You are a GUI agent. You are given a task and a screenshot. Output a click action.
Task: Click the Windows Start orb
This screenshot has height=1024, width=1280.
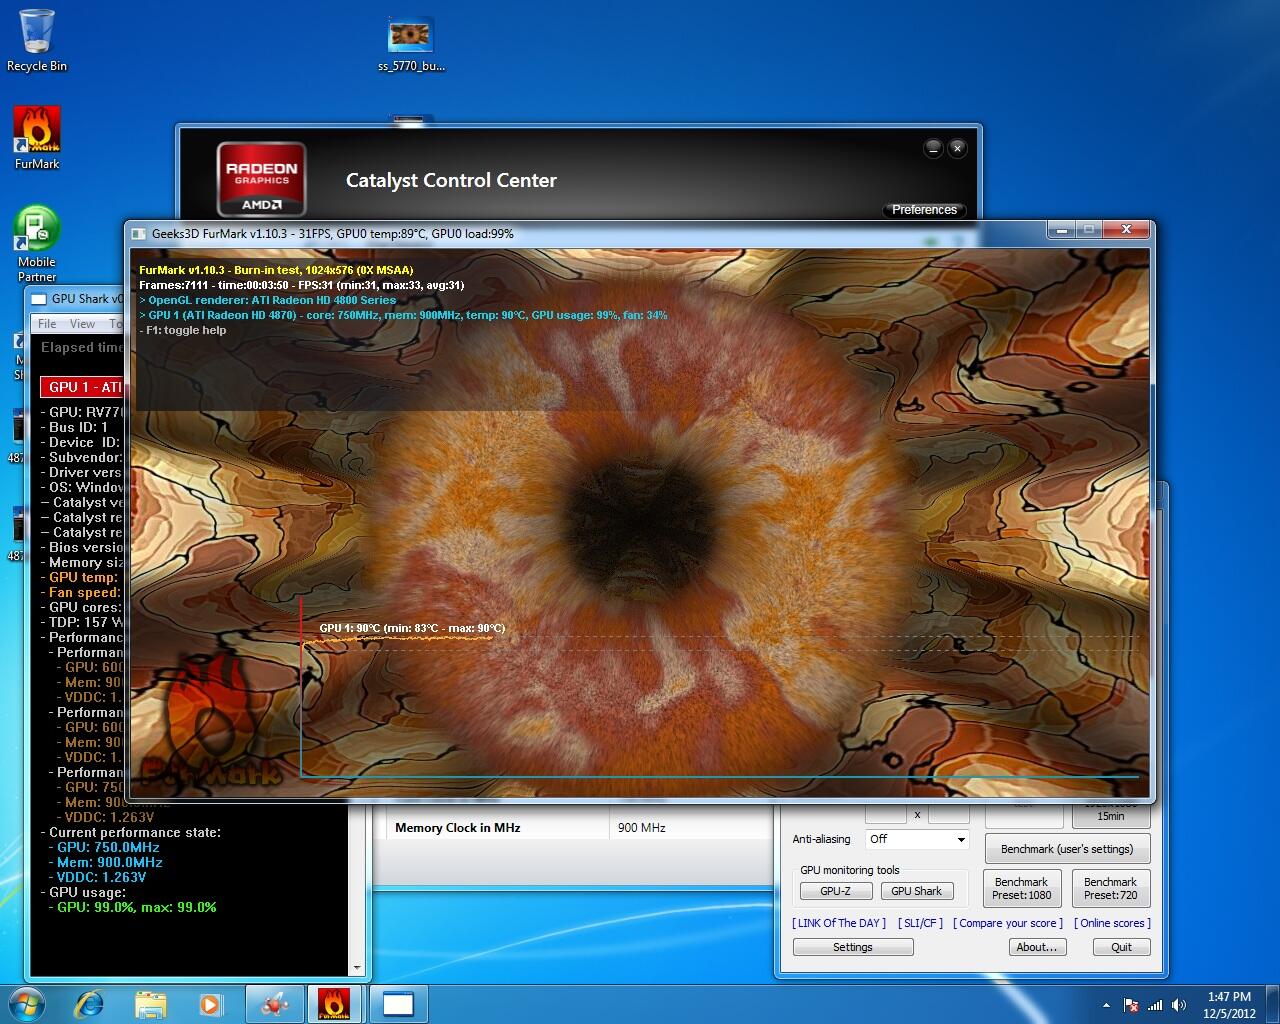(27, 1003)
